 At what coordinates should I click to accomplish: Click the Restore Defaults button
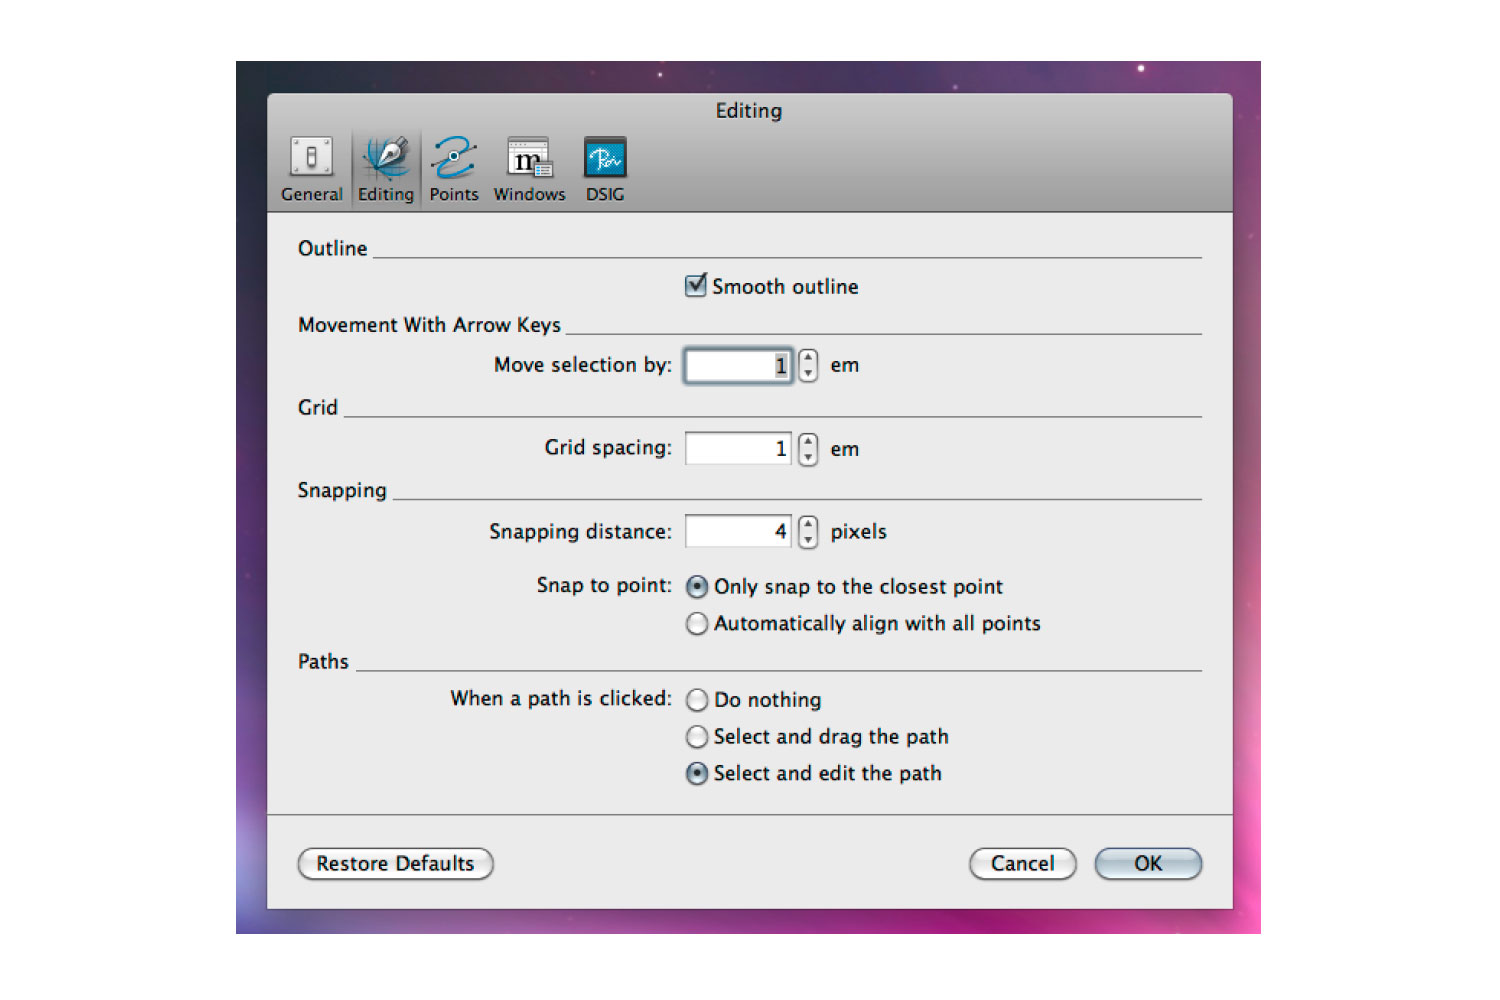tap(396, 864)
